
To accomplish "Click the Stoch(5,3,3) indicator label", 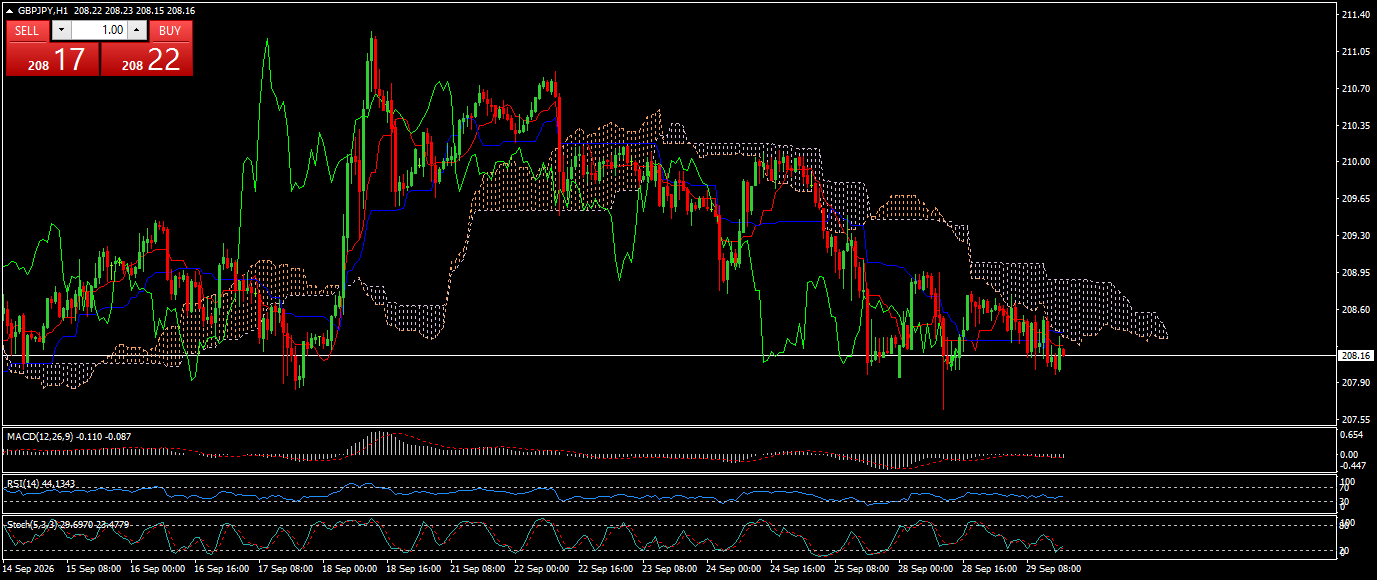I will click(31, 524).
